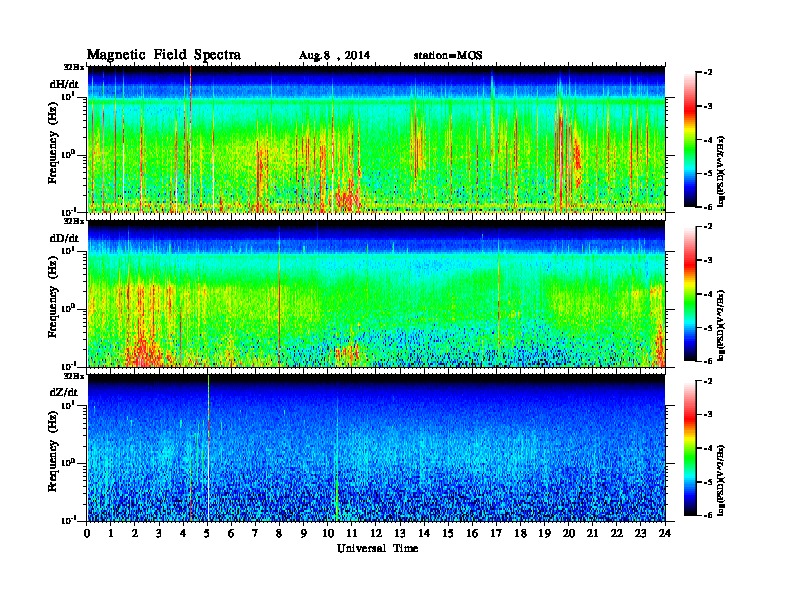The height and width of the screenshot is (612, 792).
Task: Click hour 21 tick label on time axis
Action: 592,534
